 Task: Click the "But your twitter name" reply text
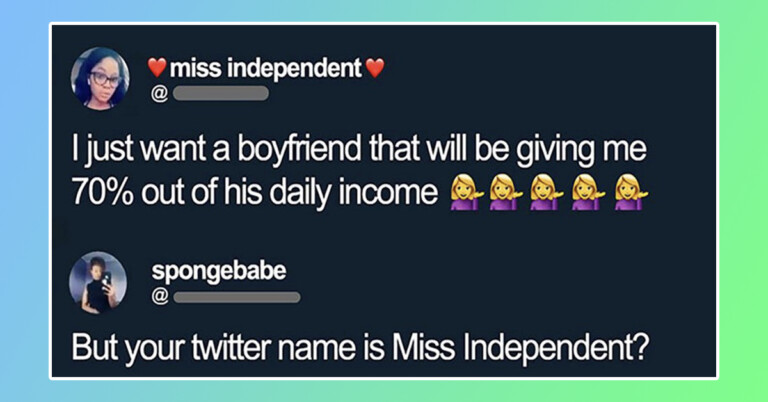click(360, 348)
